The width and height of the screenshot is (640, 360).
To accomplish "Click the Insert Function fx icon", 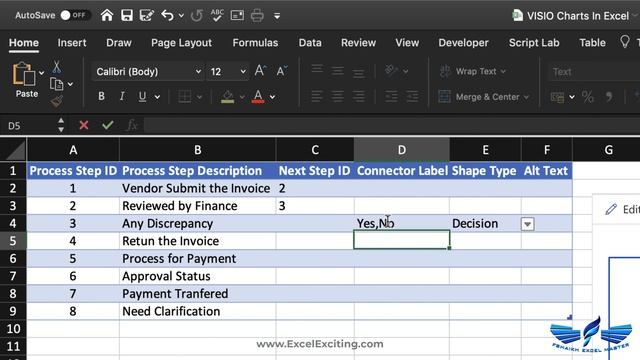I will (131, 125).
